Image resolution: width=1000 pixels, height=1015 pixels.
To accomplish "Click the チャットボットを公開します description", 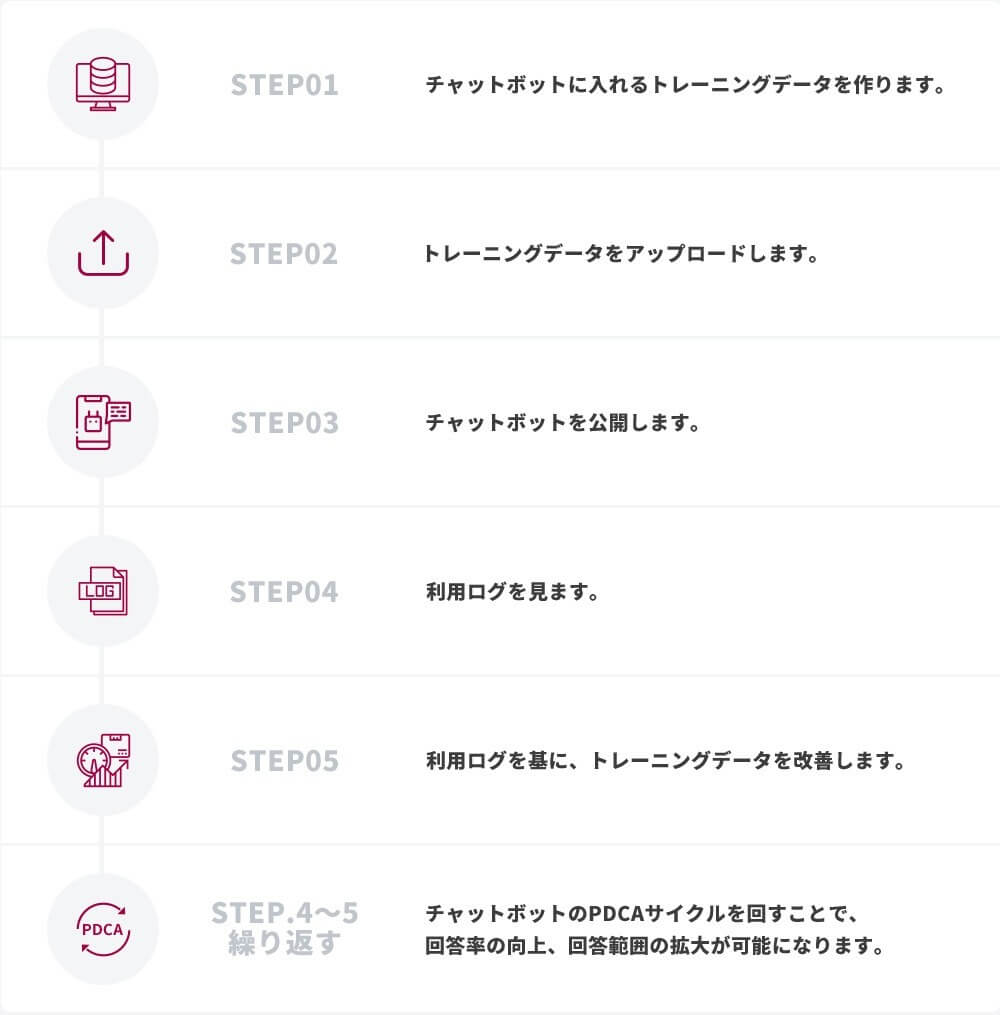I will [x=562, y=423].
